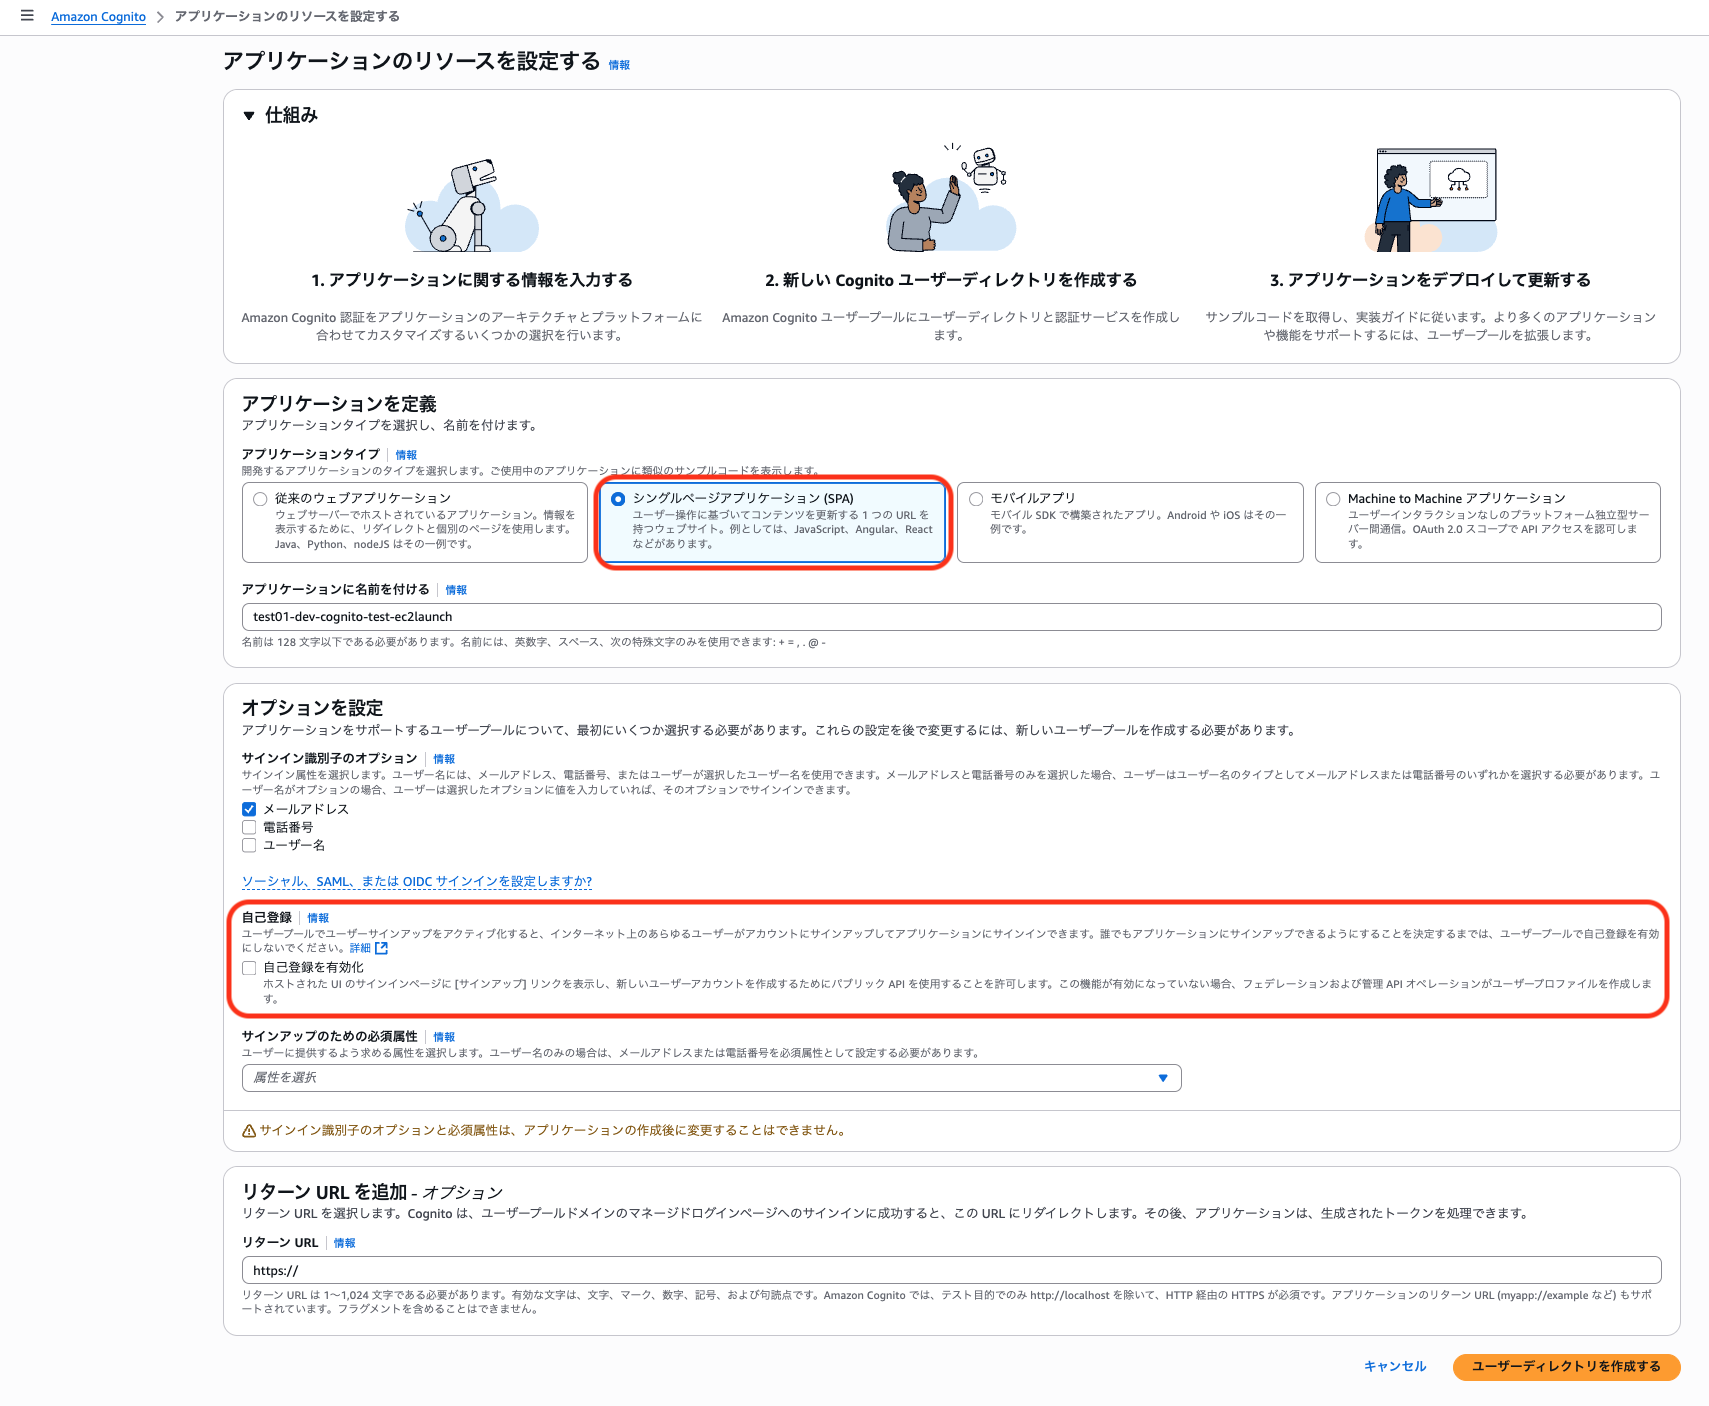Select 従来のウェブアプリケーション radio option
The image size is (1709, 1406).
click(x=260, y=499)
